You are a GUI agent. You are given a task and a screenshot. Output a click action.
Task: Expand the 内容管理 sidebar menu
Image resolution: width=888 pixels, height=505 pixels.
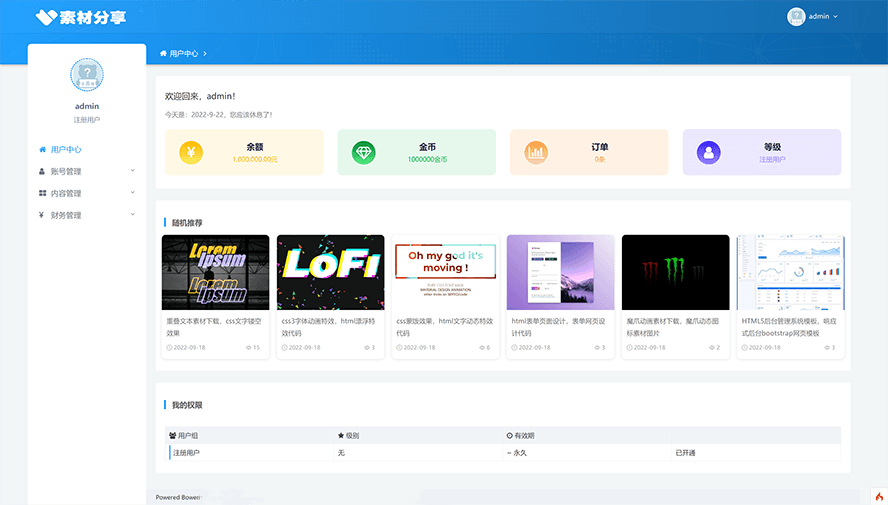[x=86, y=193]
